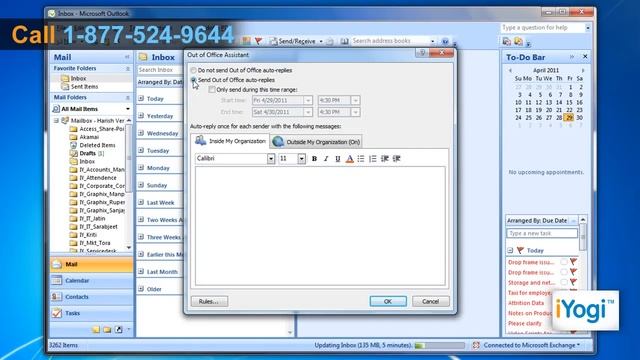Image resolution: width=640 pixels, height=360 pixels.
Task: Click the Search Inbox field
Action: (160, 70)
